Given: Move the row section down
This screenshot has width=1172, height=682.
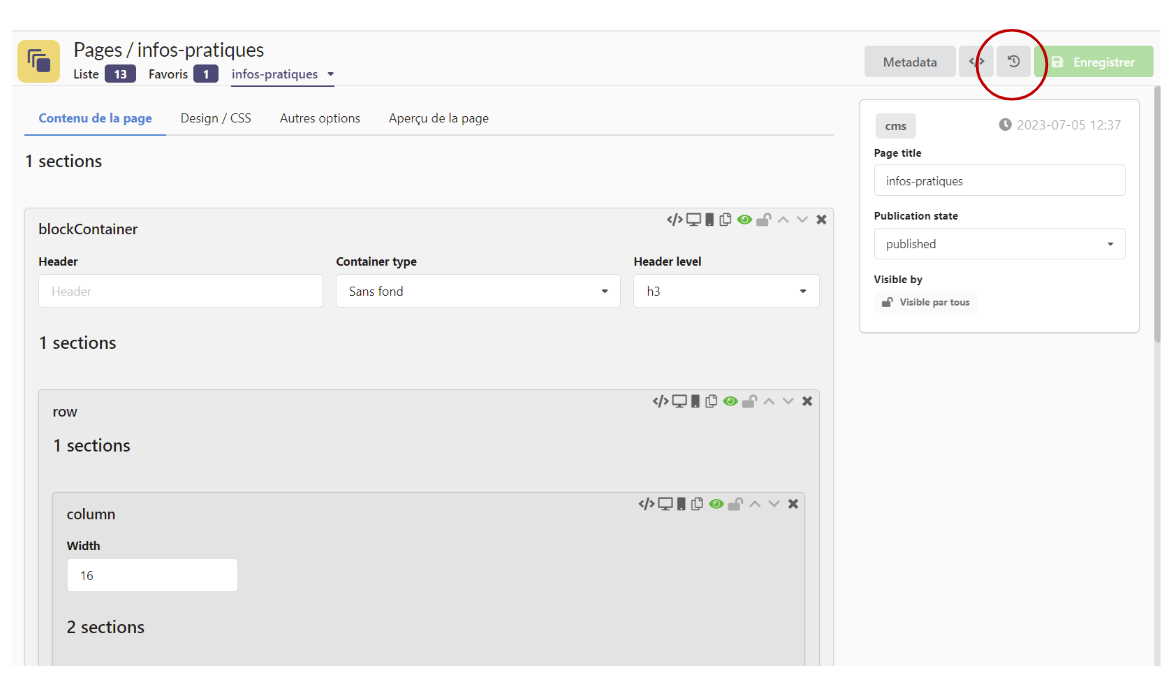Looking at the screenshot, I should click(x=788, y=401).
